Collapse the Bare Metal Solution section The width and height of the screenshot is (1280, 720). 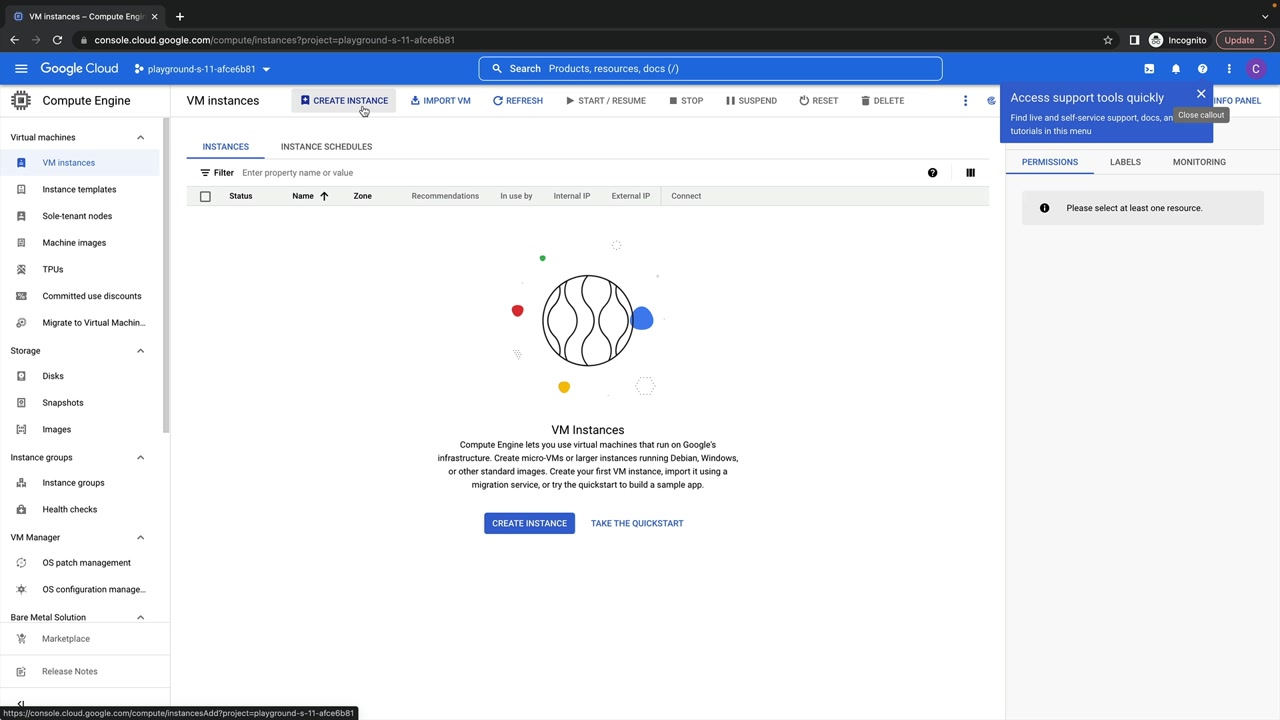(x=140, y=617)
